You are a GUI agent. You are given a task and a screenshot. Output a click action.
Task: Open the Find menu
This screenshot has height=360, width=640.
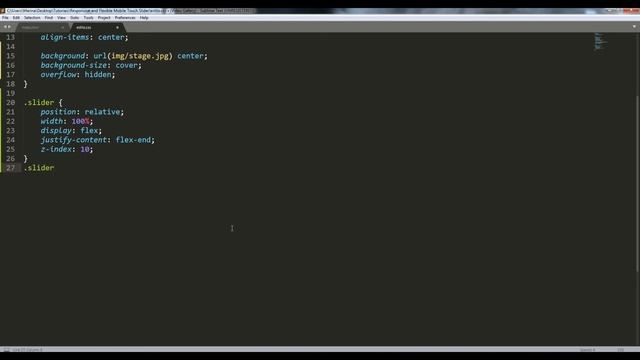(x=49, y=18)
